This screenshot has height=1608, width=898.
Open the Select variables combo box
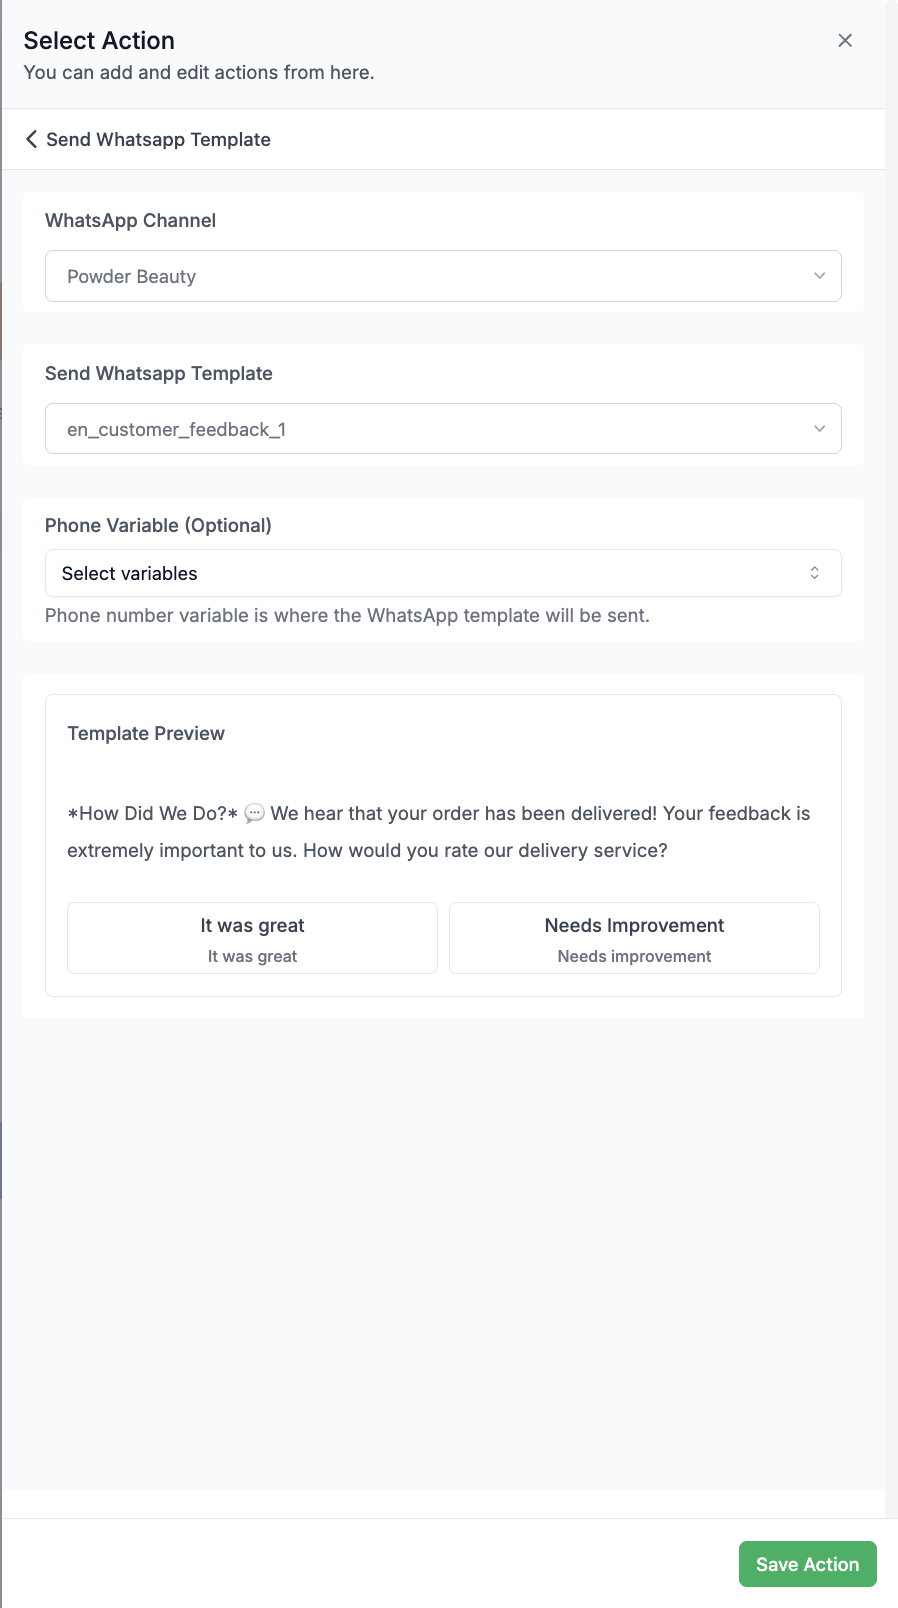[x=443, y=573]
